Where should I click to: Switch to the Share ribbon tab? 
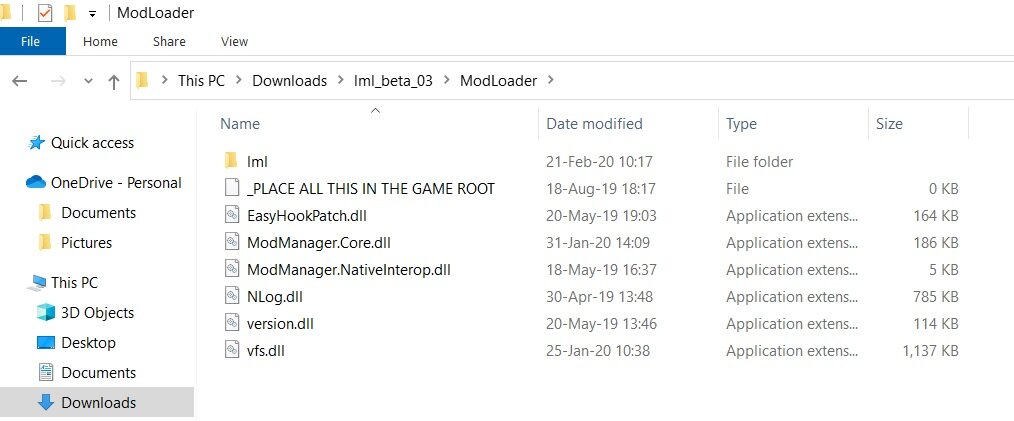point(169,41)
